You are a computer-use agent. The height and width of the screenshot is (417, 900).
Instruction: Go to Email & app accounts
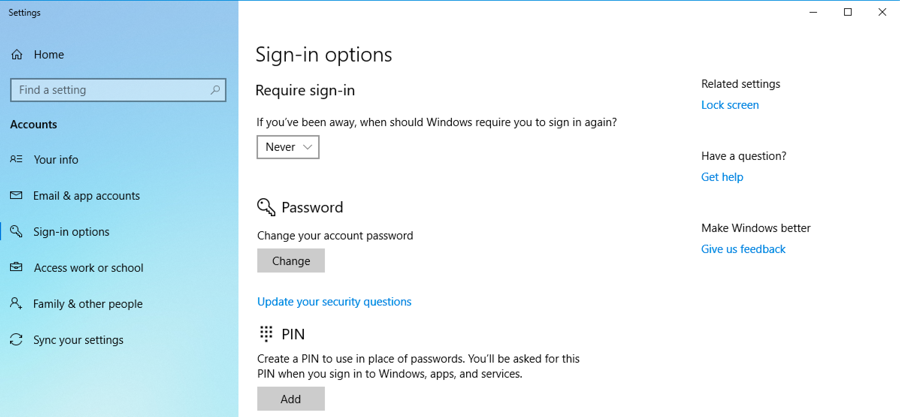click(86, 196)
